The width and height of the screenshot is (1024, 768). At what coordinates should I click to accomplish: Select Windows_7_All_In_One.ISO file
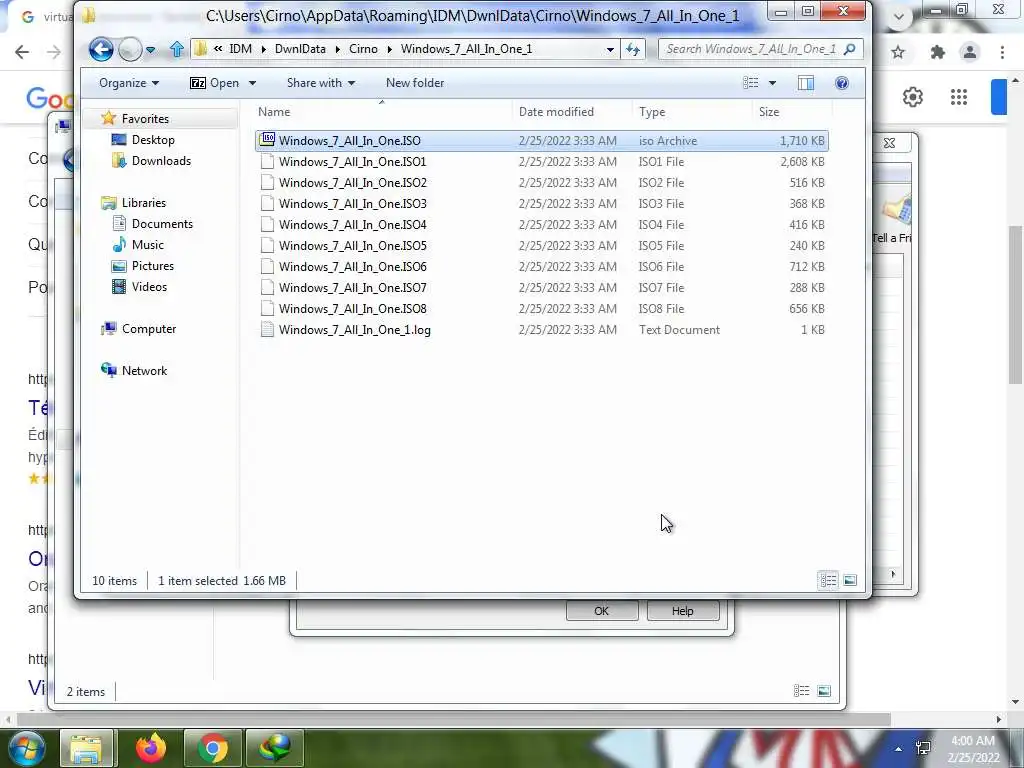541,140
